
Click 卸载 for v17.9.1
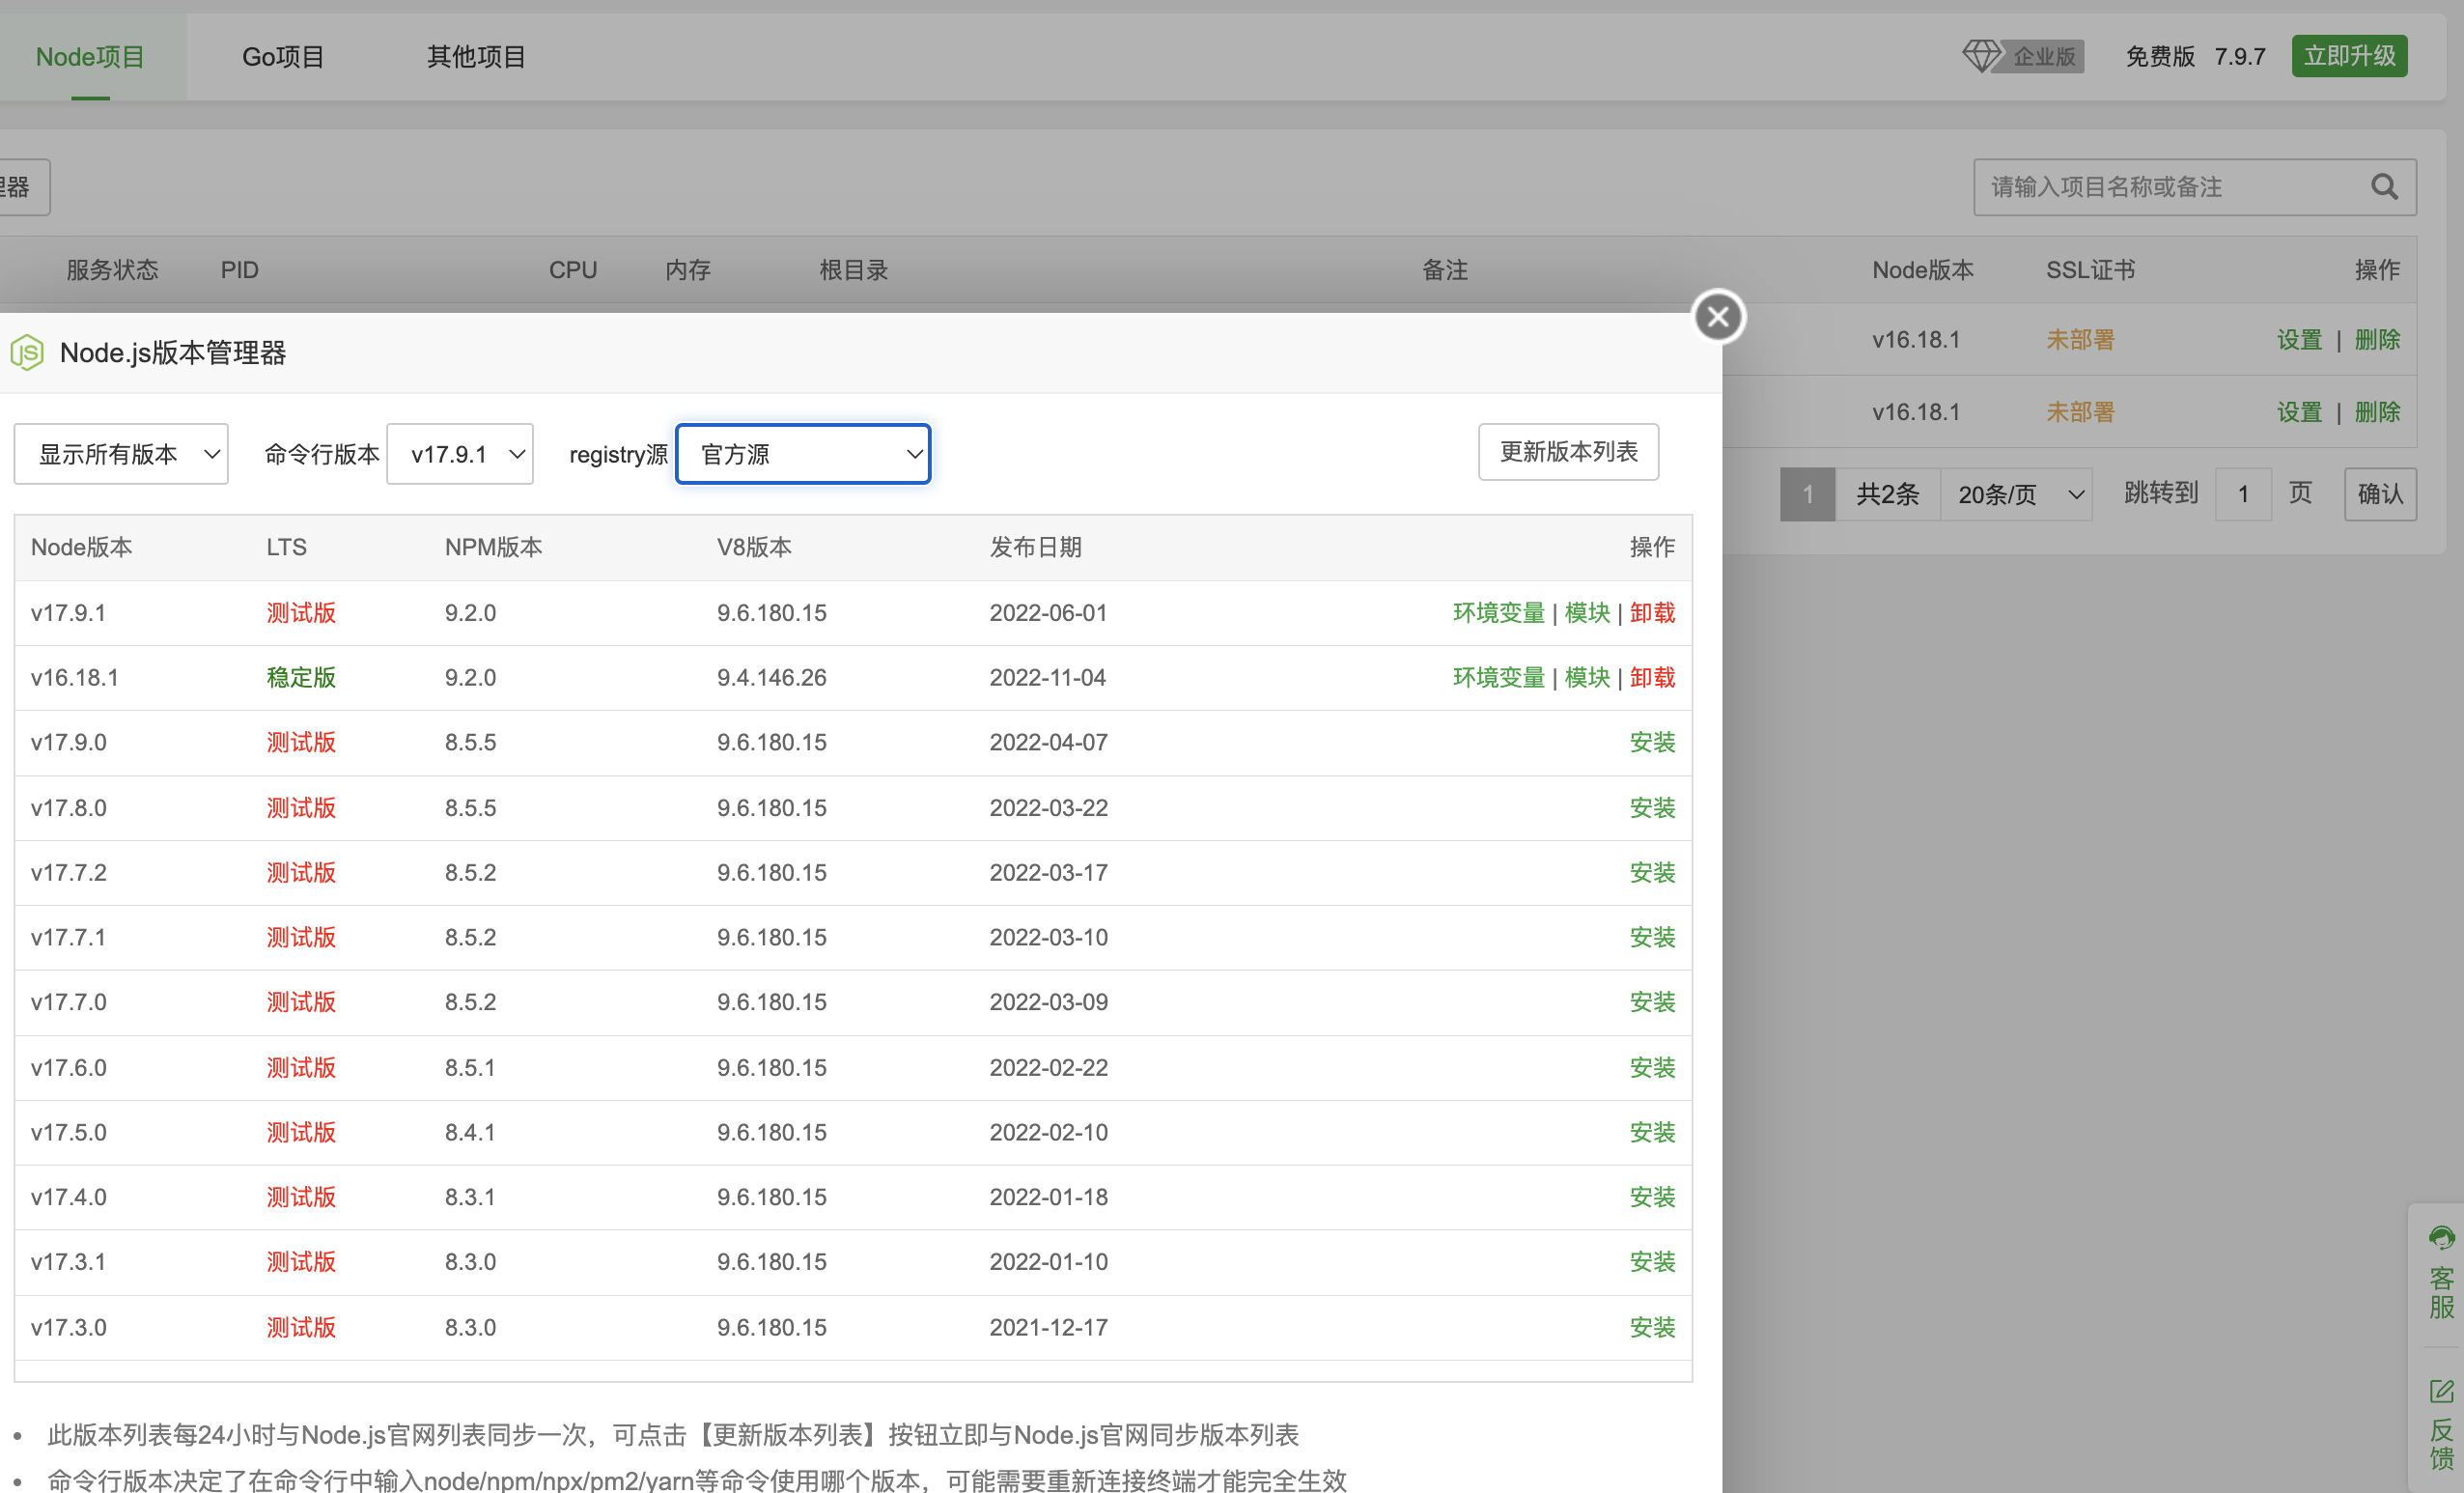tap(1652, 613)
